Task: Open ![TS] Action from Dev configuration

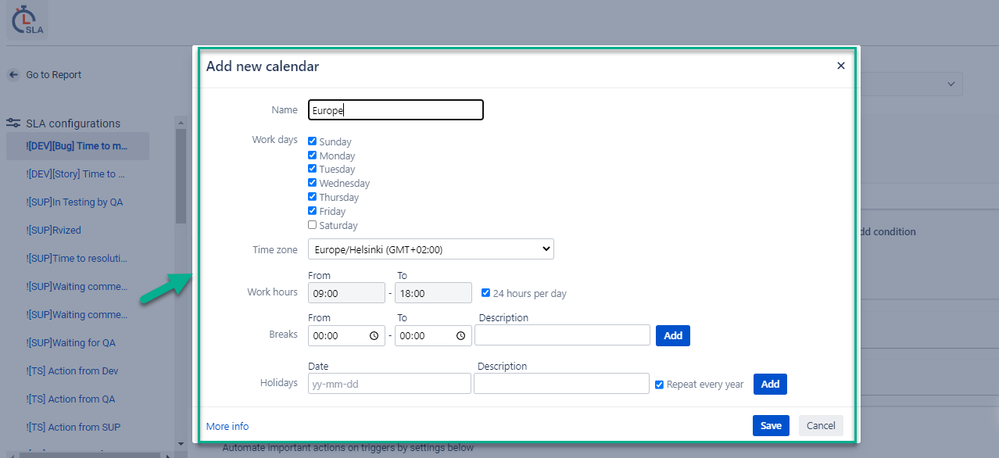Action: click(x=73, y=371)
